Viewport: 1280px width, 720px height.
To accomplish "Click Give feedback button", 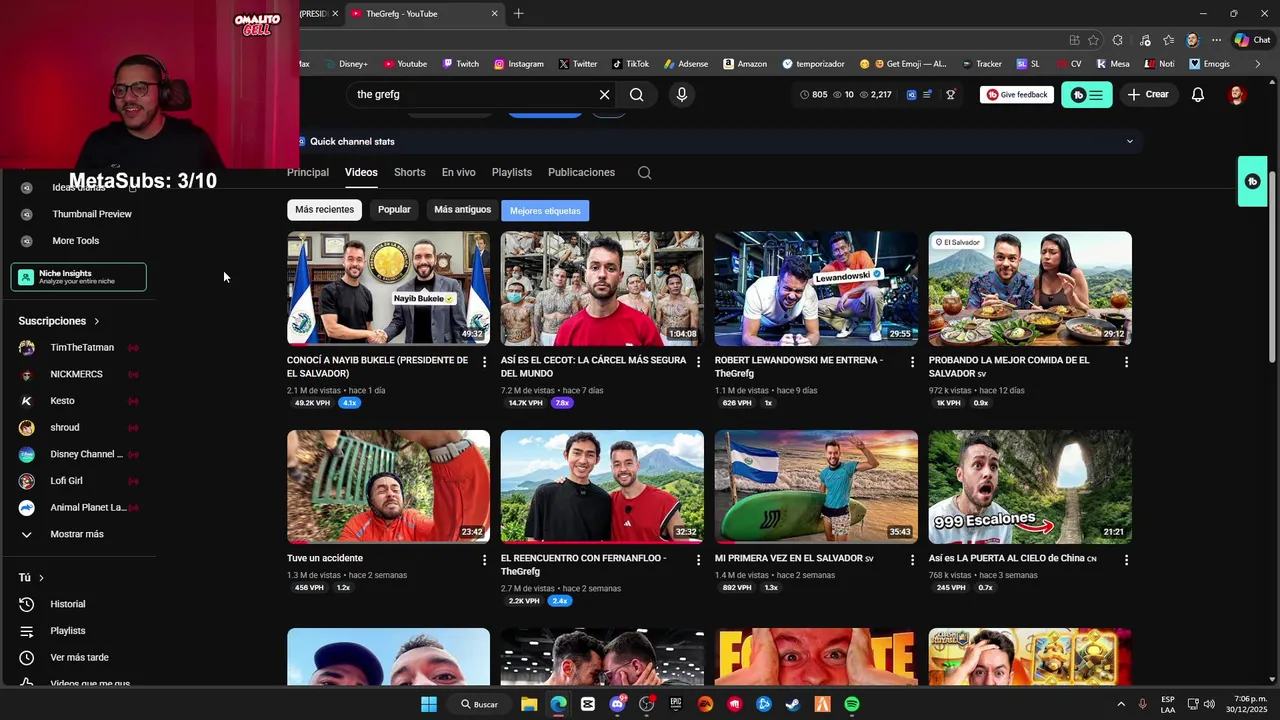I will (x=1017, y=95).
